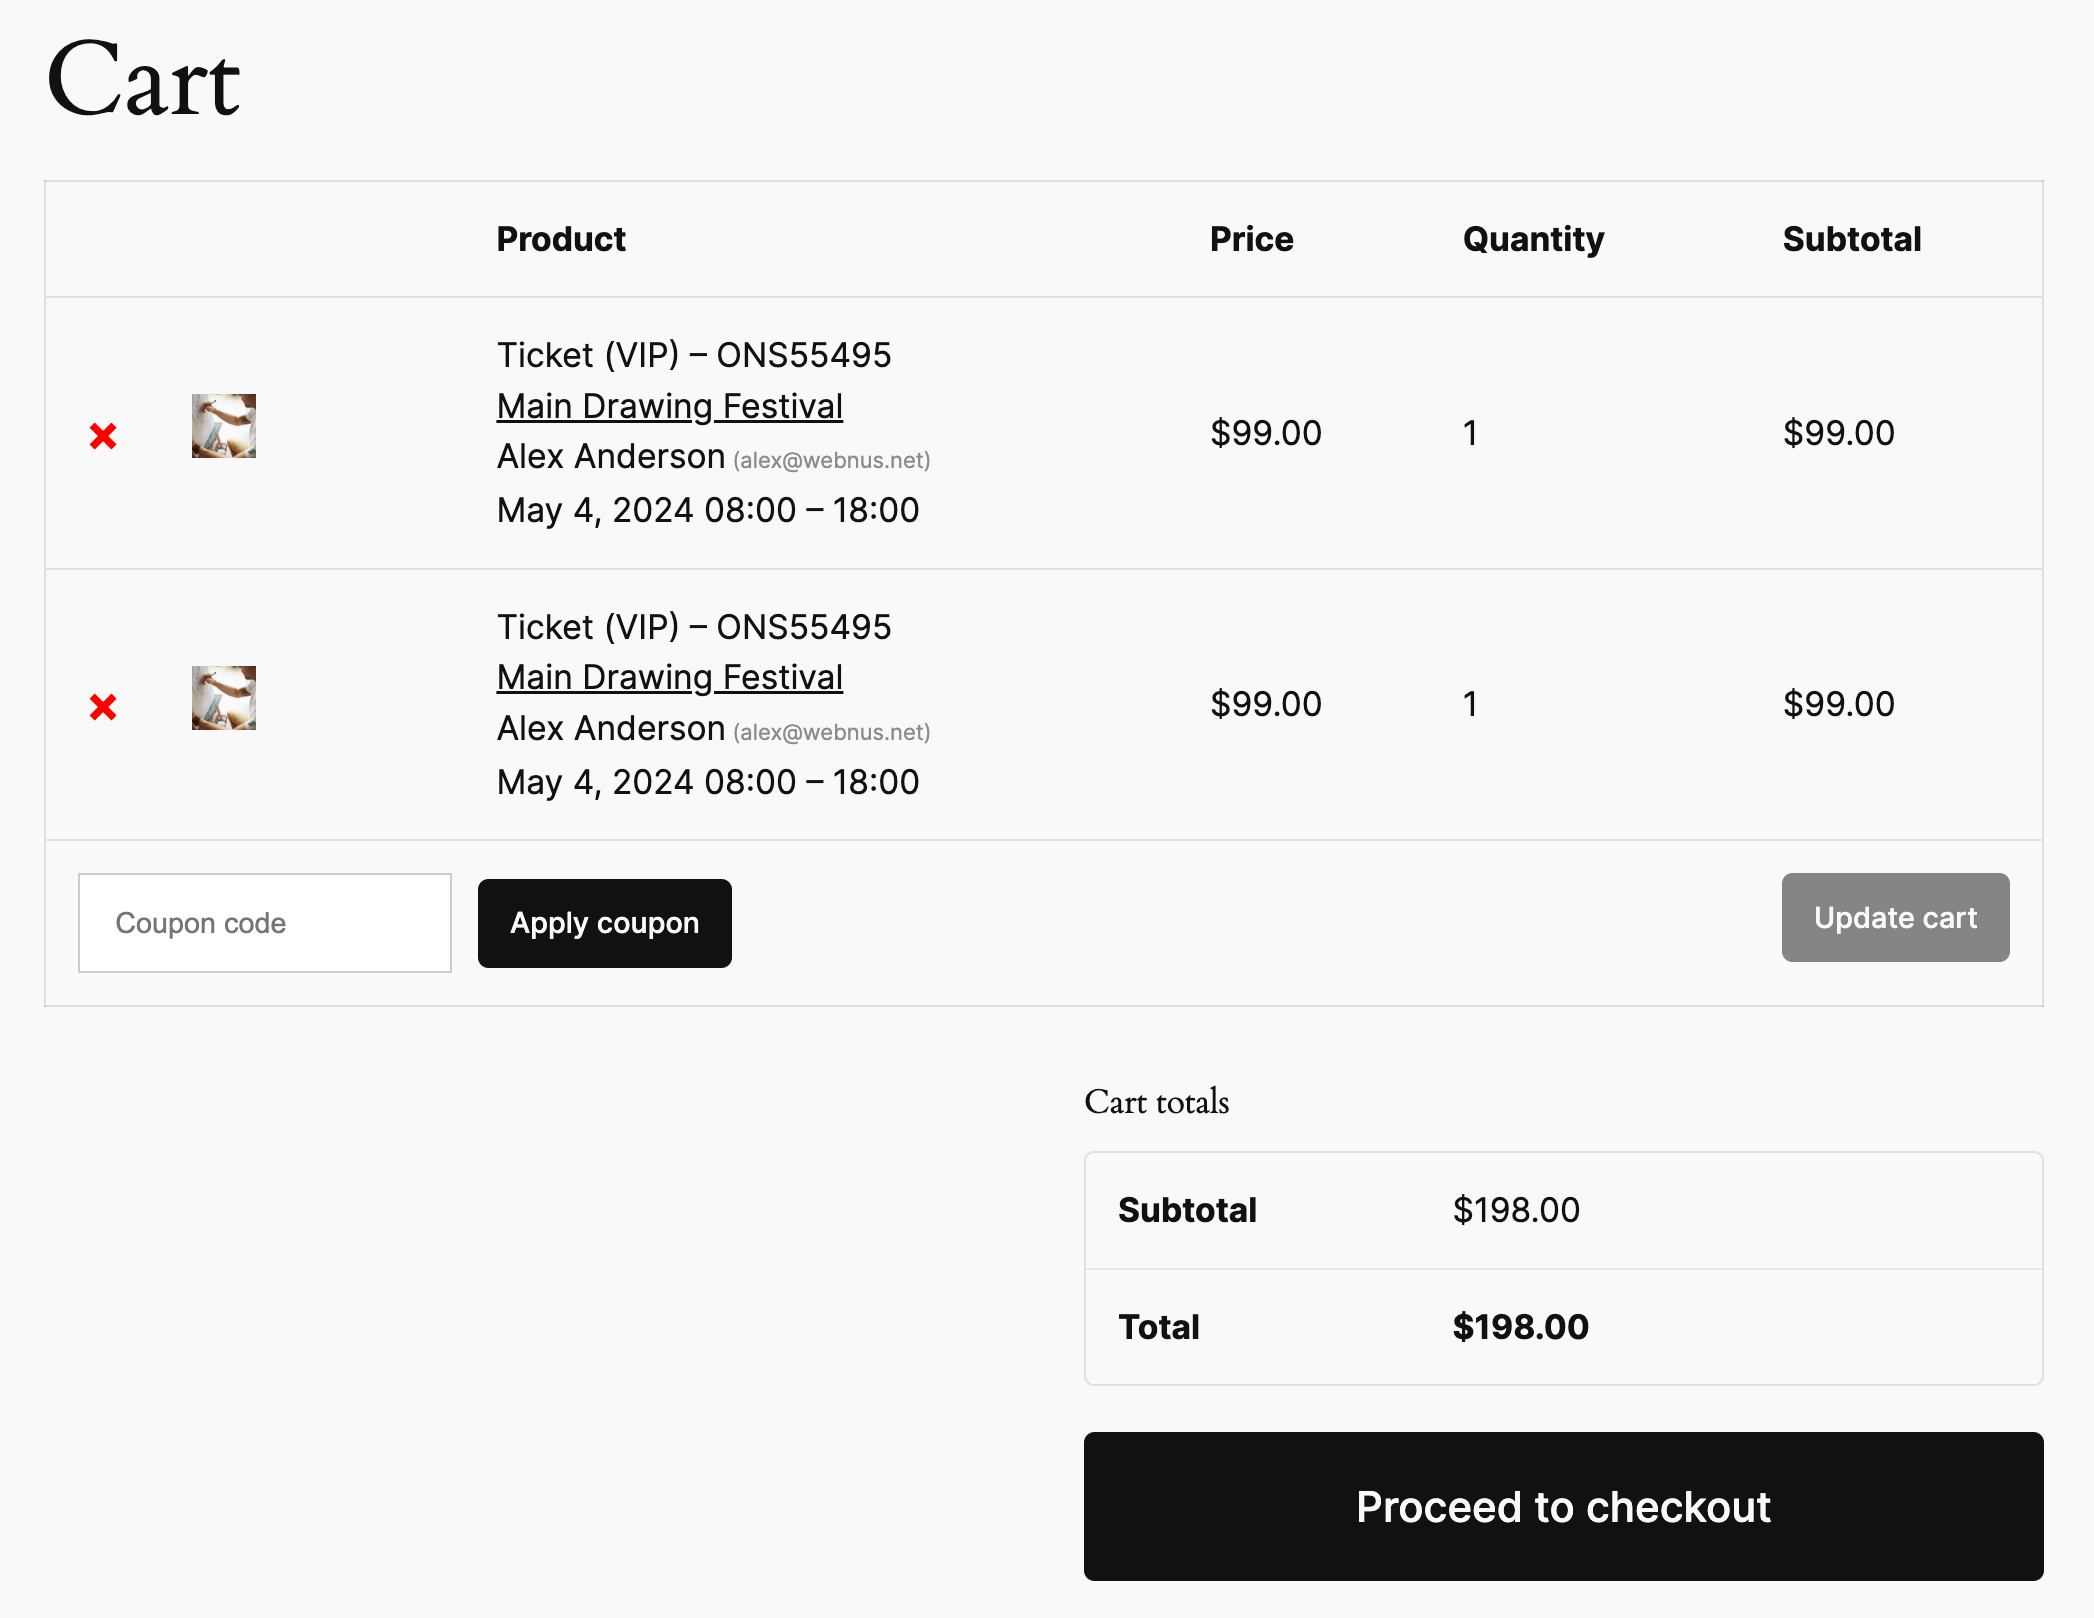
Task: Open the first cart item's product thumbnail
Action: pos(224,426)
